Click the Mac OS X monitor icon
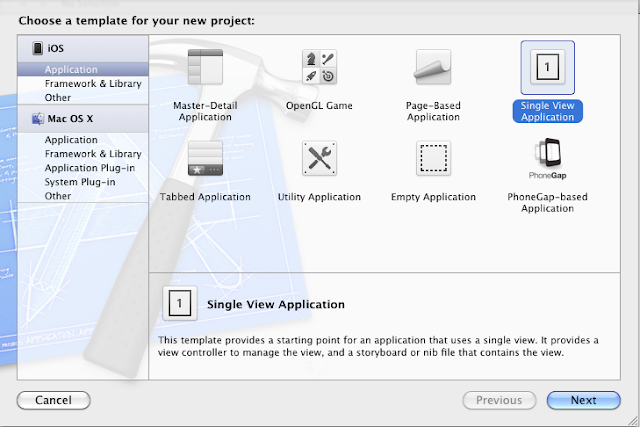640x427 pixels. [38, 118]
